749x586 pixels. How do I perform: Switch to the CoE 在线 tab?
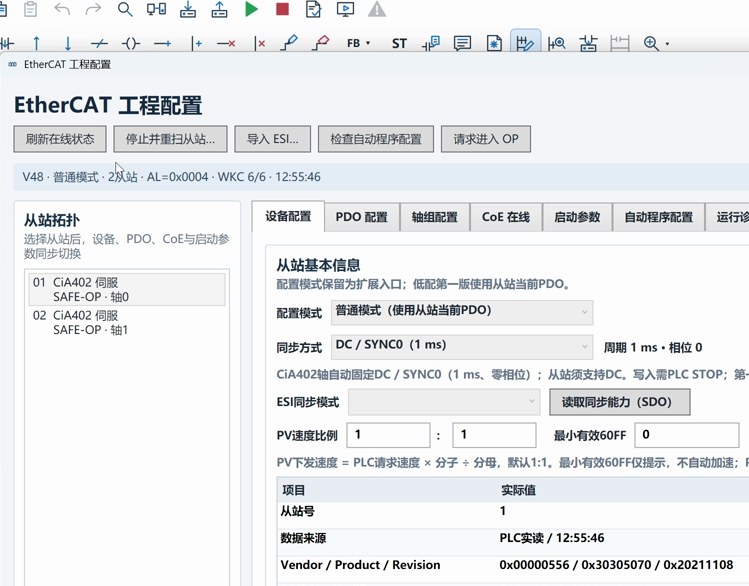pos(506,217)
